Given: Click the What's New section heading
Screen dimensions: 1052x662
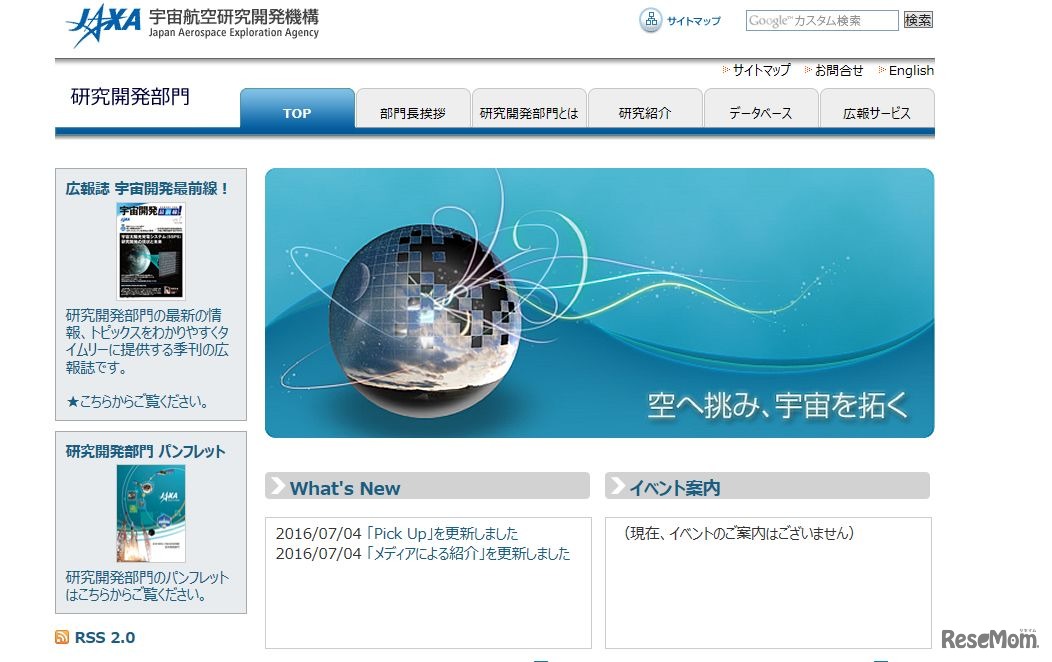Looking at the screenshot, I should tap(345, 488).
